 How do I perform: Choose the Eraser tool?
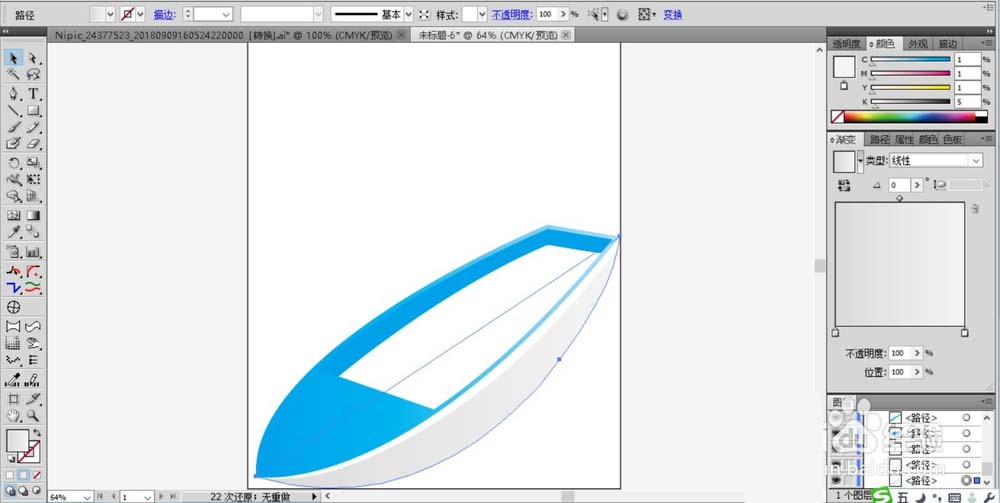[x=33, y=144]
